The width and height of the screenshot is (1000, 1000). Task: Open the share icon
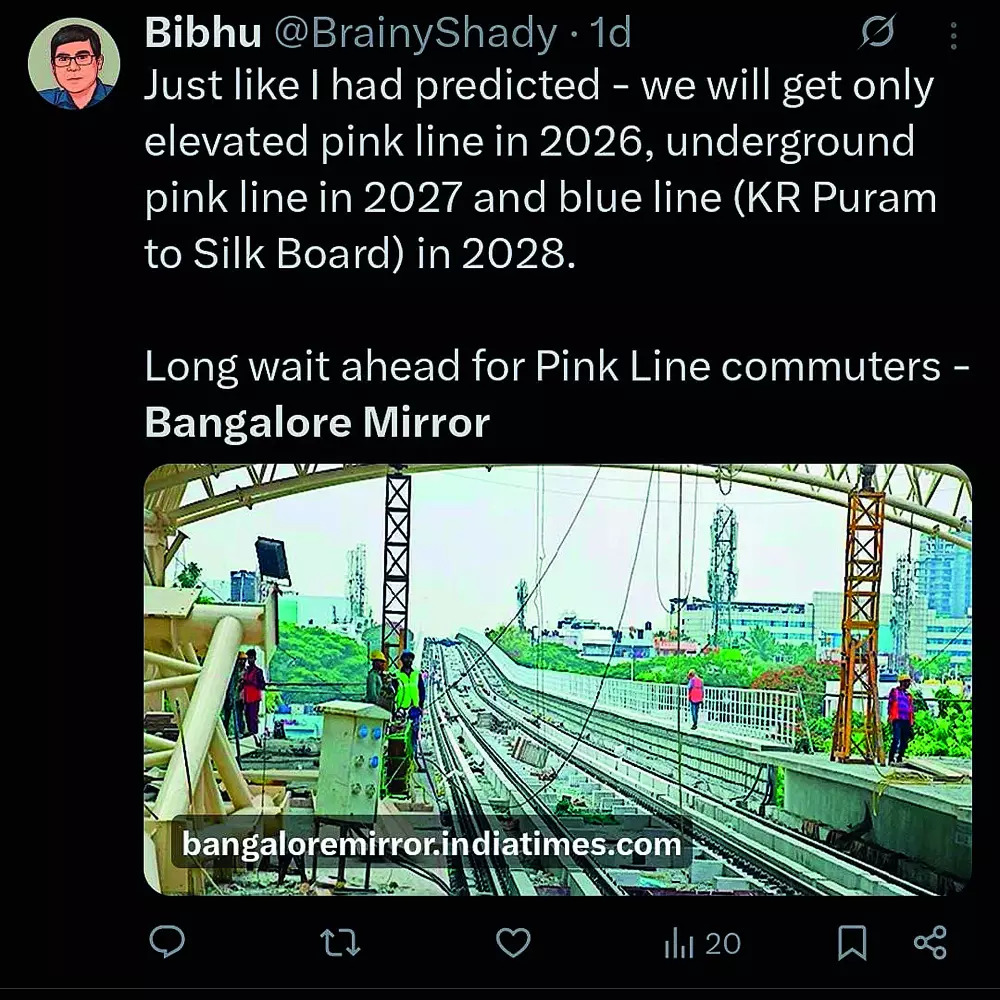tap(930, 943)
